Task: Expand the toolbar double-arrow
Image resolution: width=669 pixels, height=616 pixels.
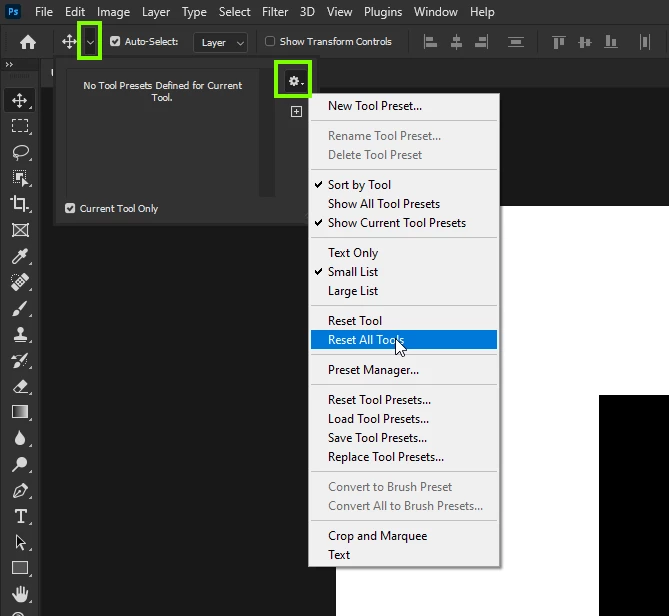Action: (9, 64)
